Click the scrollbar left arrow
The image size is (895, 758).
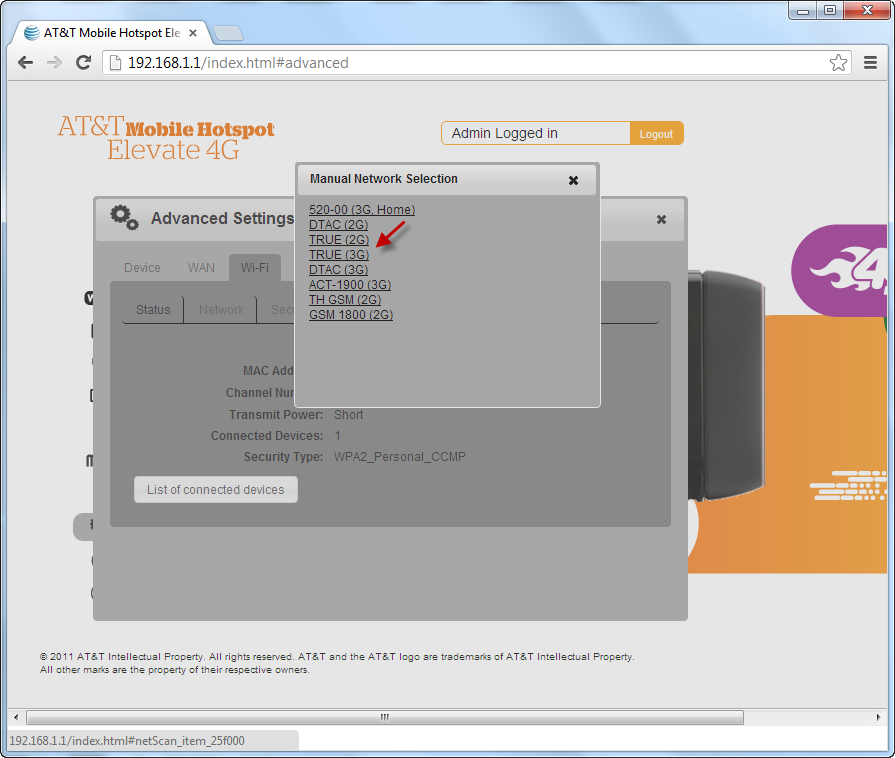click(16, 717)
